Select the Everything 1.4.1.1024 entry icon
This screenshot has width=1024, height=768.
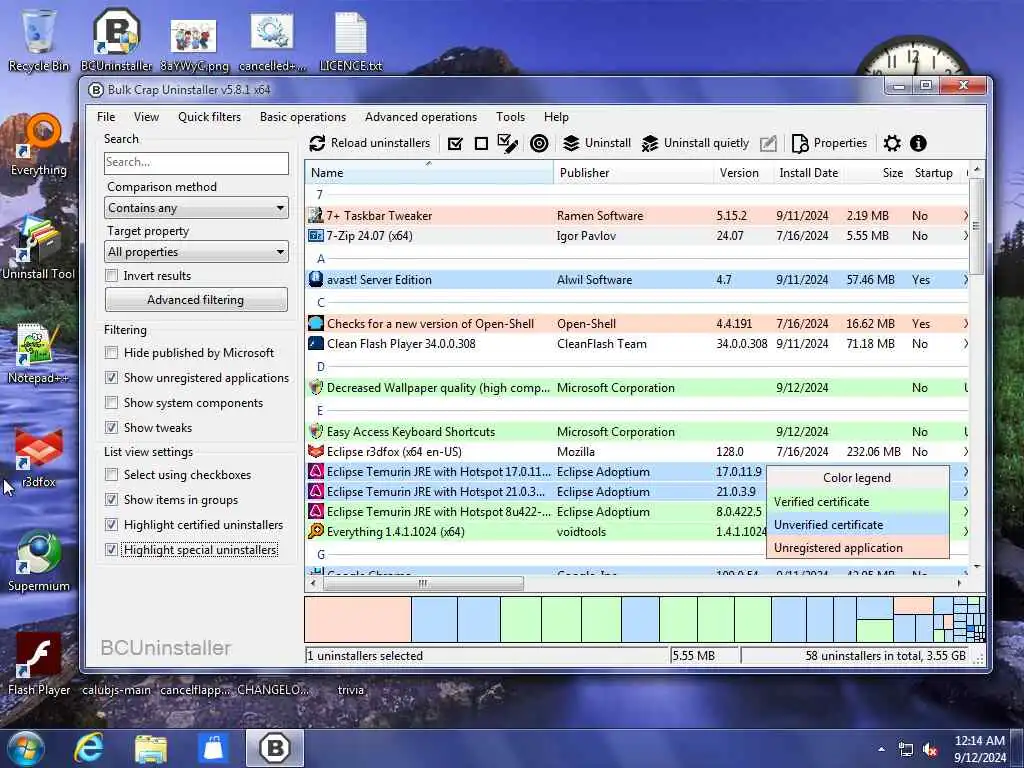point(315,532)
